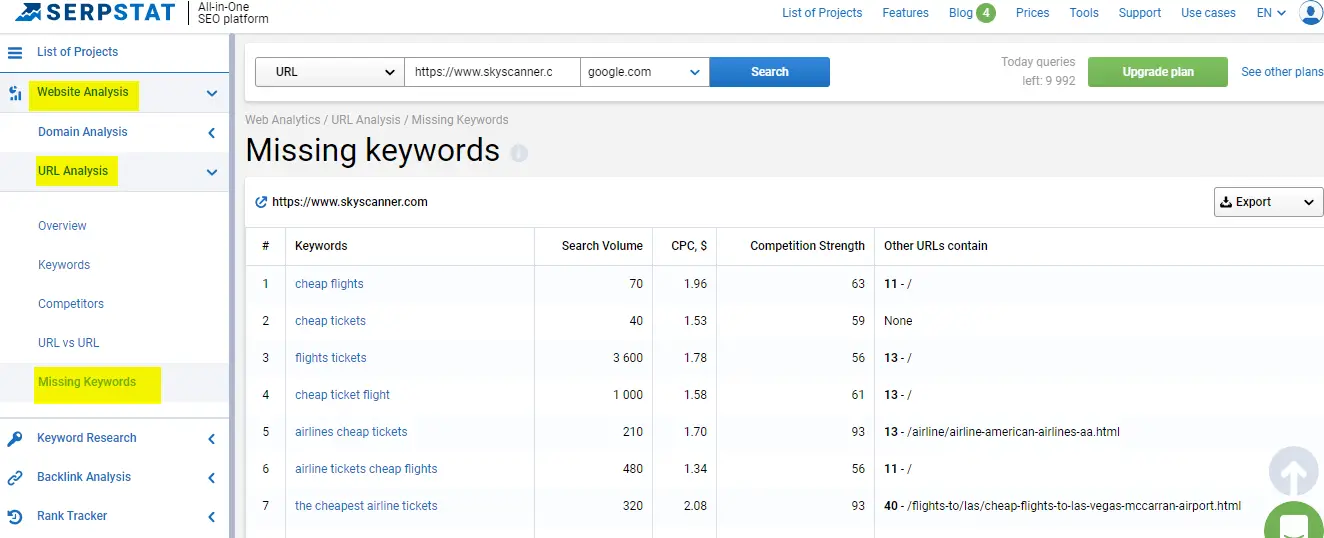The width and height of the screenshot is (1324, 538).
Task: Expand the Domain Analysis chevron
Action: pos(212,132)
